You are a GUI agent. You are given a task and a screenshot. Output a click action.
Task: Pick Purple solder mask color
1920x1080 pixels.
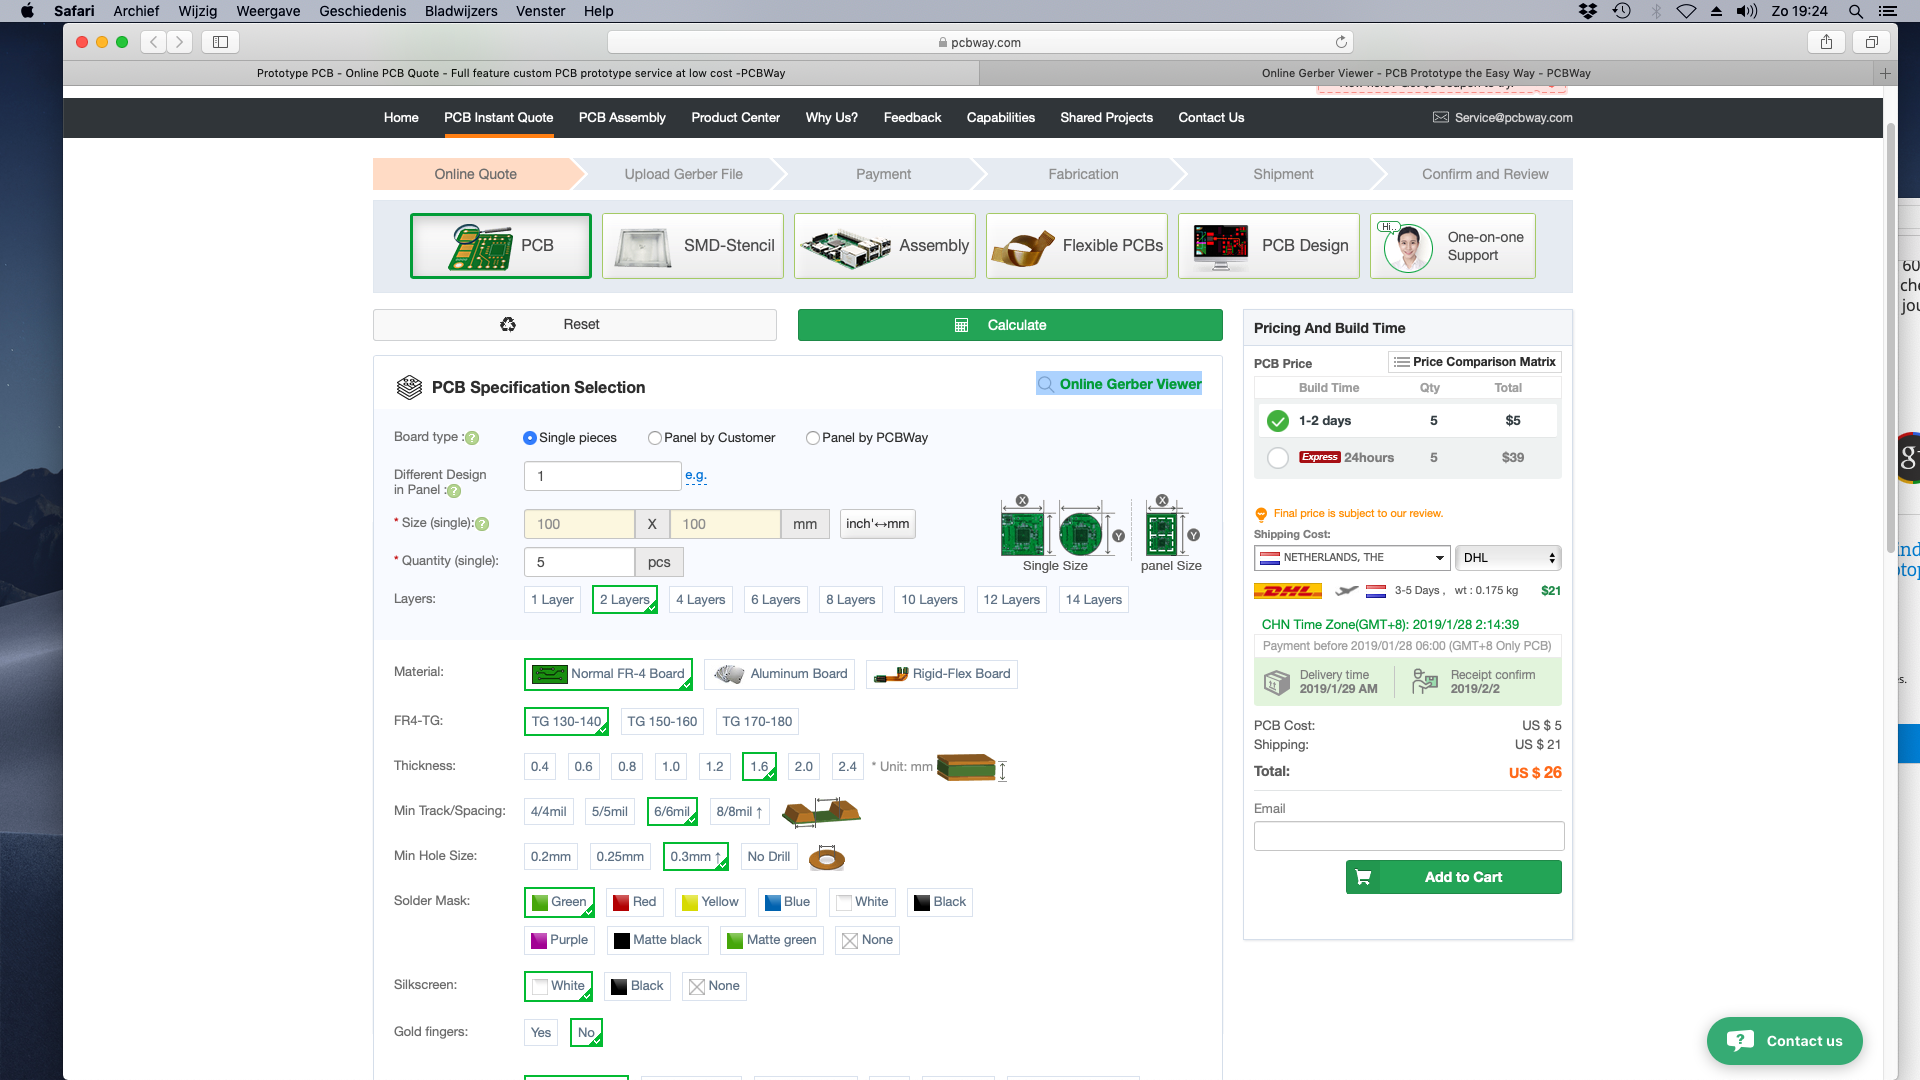pyautogui.click(x=560, y=940)
